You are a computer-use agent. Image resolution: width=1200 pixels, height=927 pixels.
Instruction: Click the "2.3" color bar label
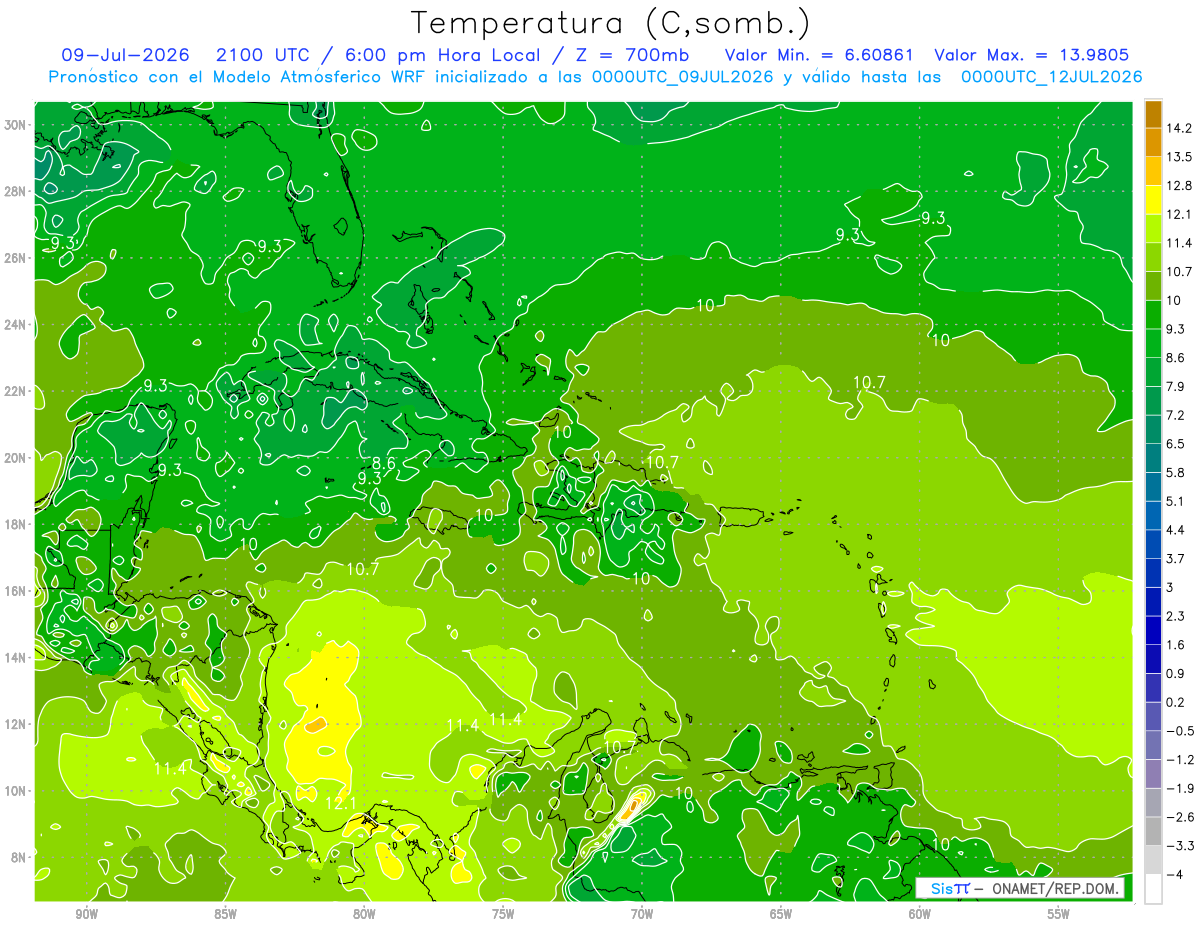tap(1174, 616)
